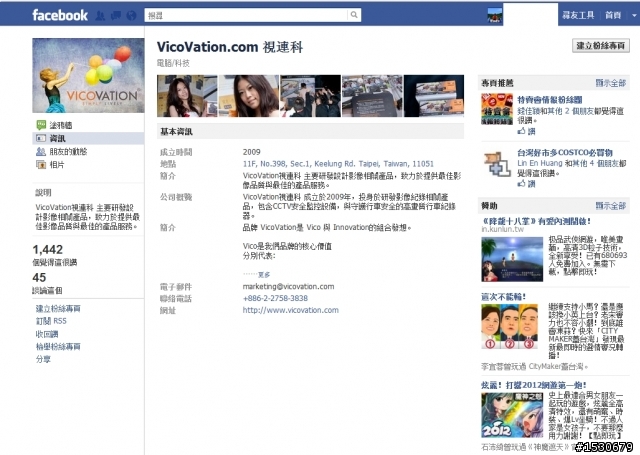Open the second sponsored ad title link

(504, 297)
